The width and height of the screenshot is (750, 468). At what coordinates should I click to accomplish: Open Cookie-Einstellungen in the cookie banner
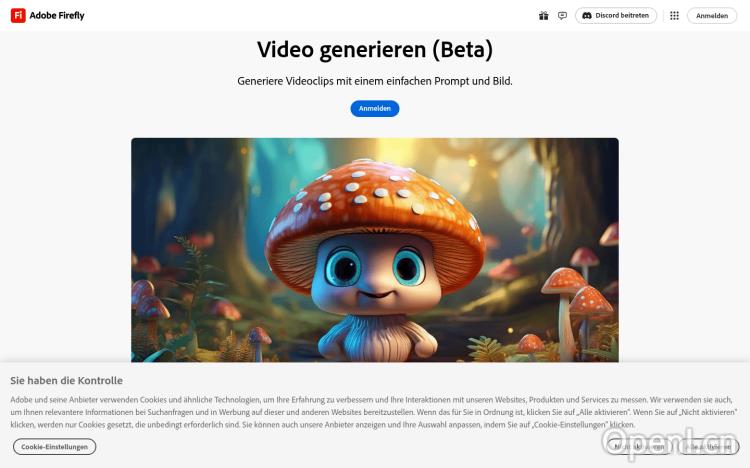click(x=55, y=446)
